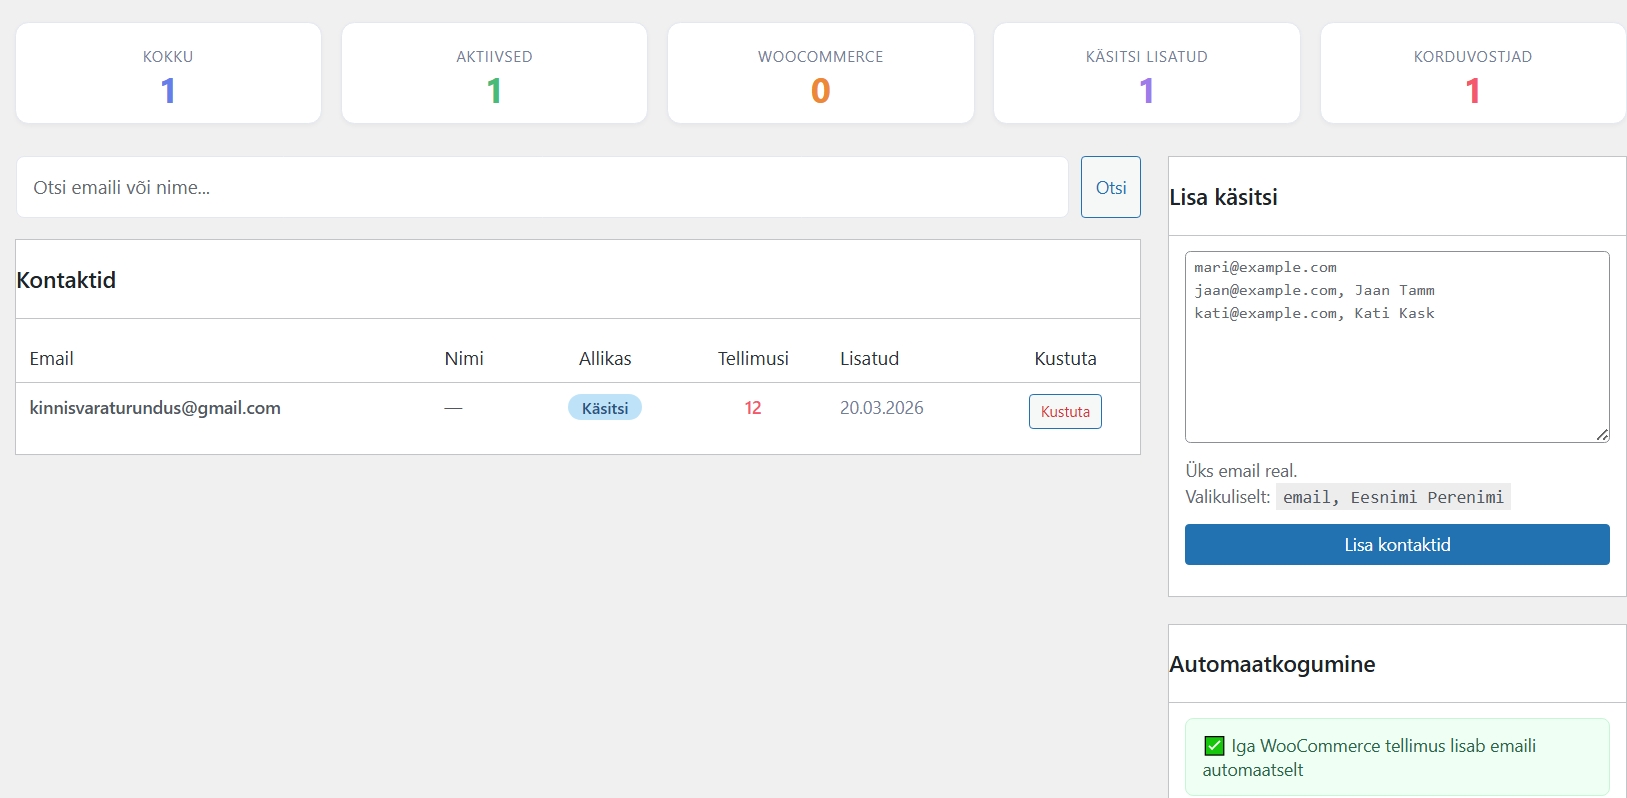1627x798 pixels.
Task: Click the Lisatud column header
Action: click(869, 358)
